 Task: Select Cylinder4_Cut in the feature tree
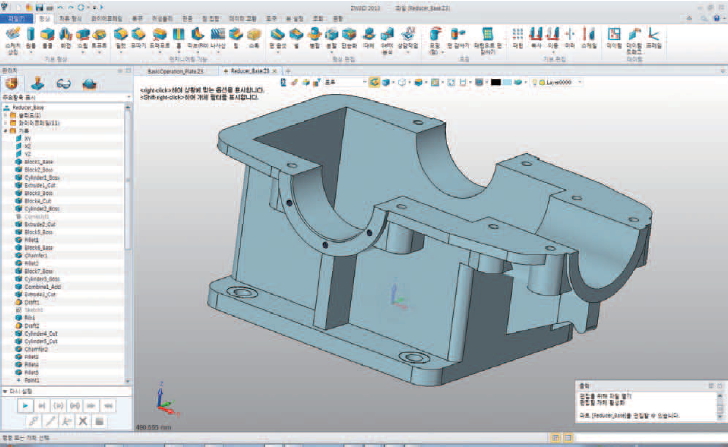click(40, 334)
